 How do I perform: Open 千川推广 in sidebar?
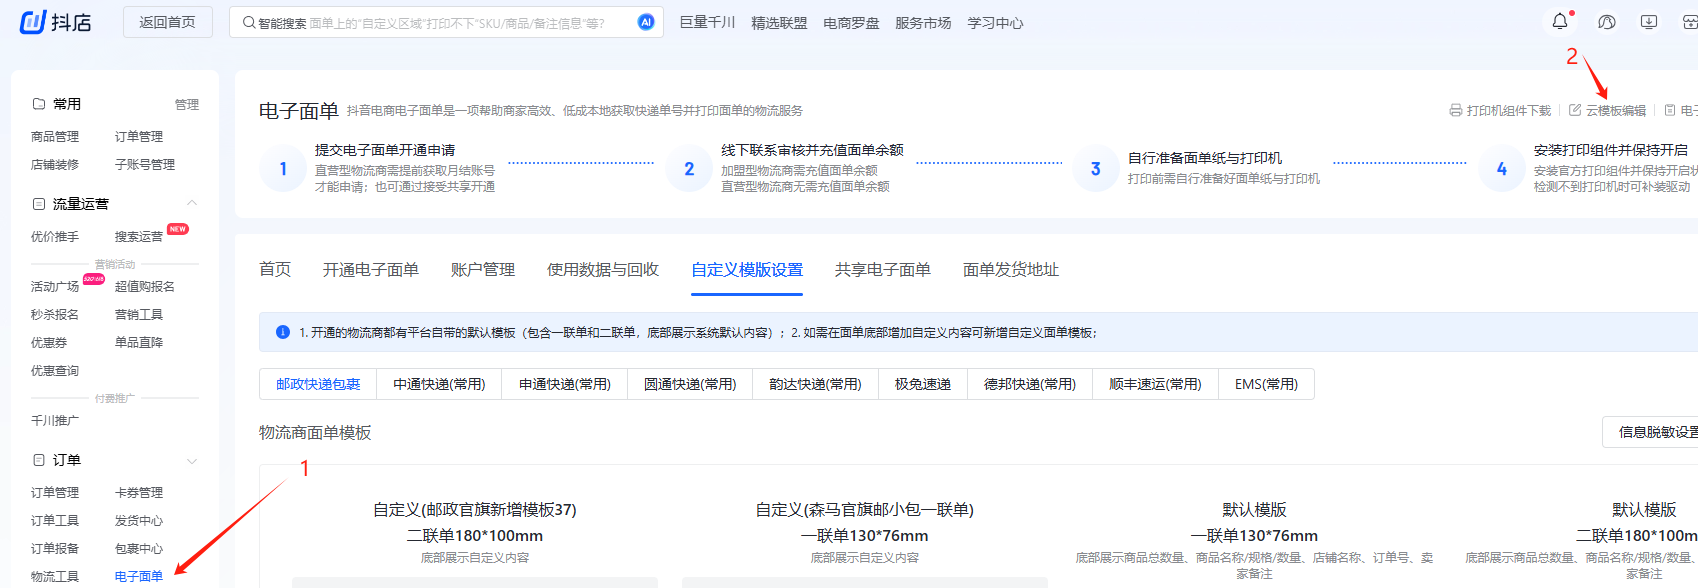pyautogui.click(x=55, y=420)
